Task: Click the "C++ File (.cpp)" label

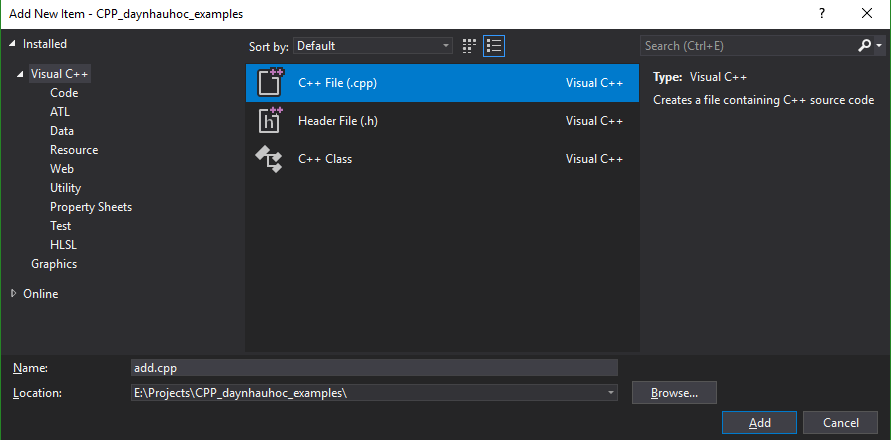Action: tap(338, 83)
